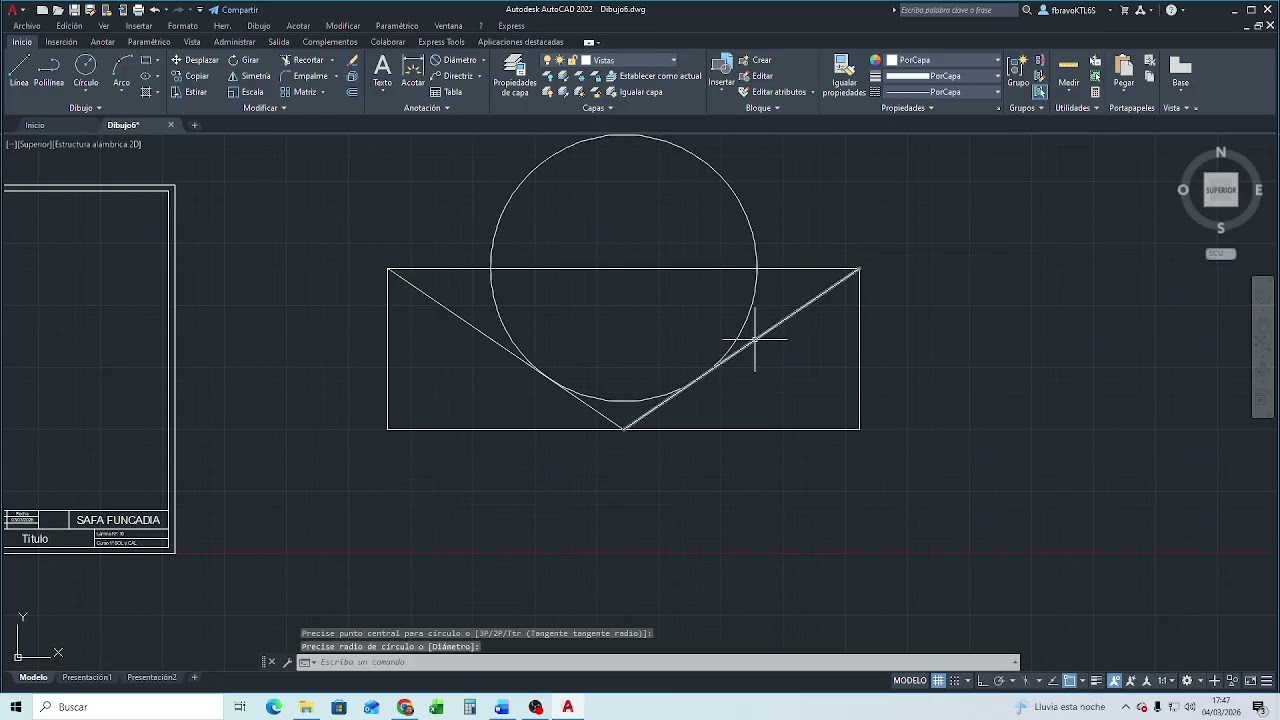This screenshot has height=720, width=1280.
Task: Switch to the Insertar ribbon tab
Action: [61, 42]
